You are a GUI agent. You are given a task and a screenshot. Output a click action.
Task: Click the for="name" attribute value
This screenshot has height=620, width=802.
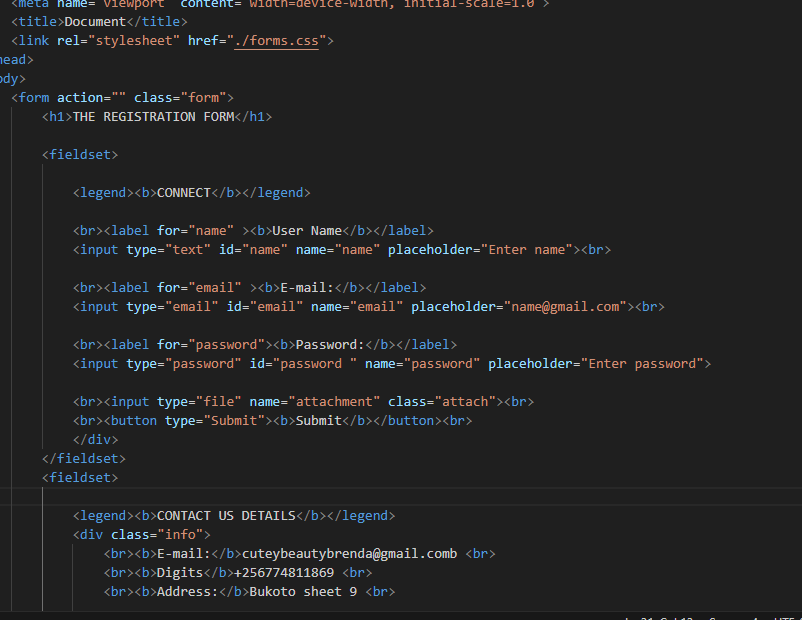point(211,231)
